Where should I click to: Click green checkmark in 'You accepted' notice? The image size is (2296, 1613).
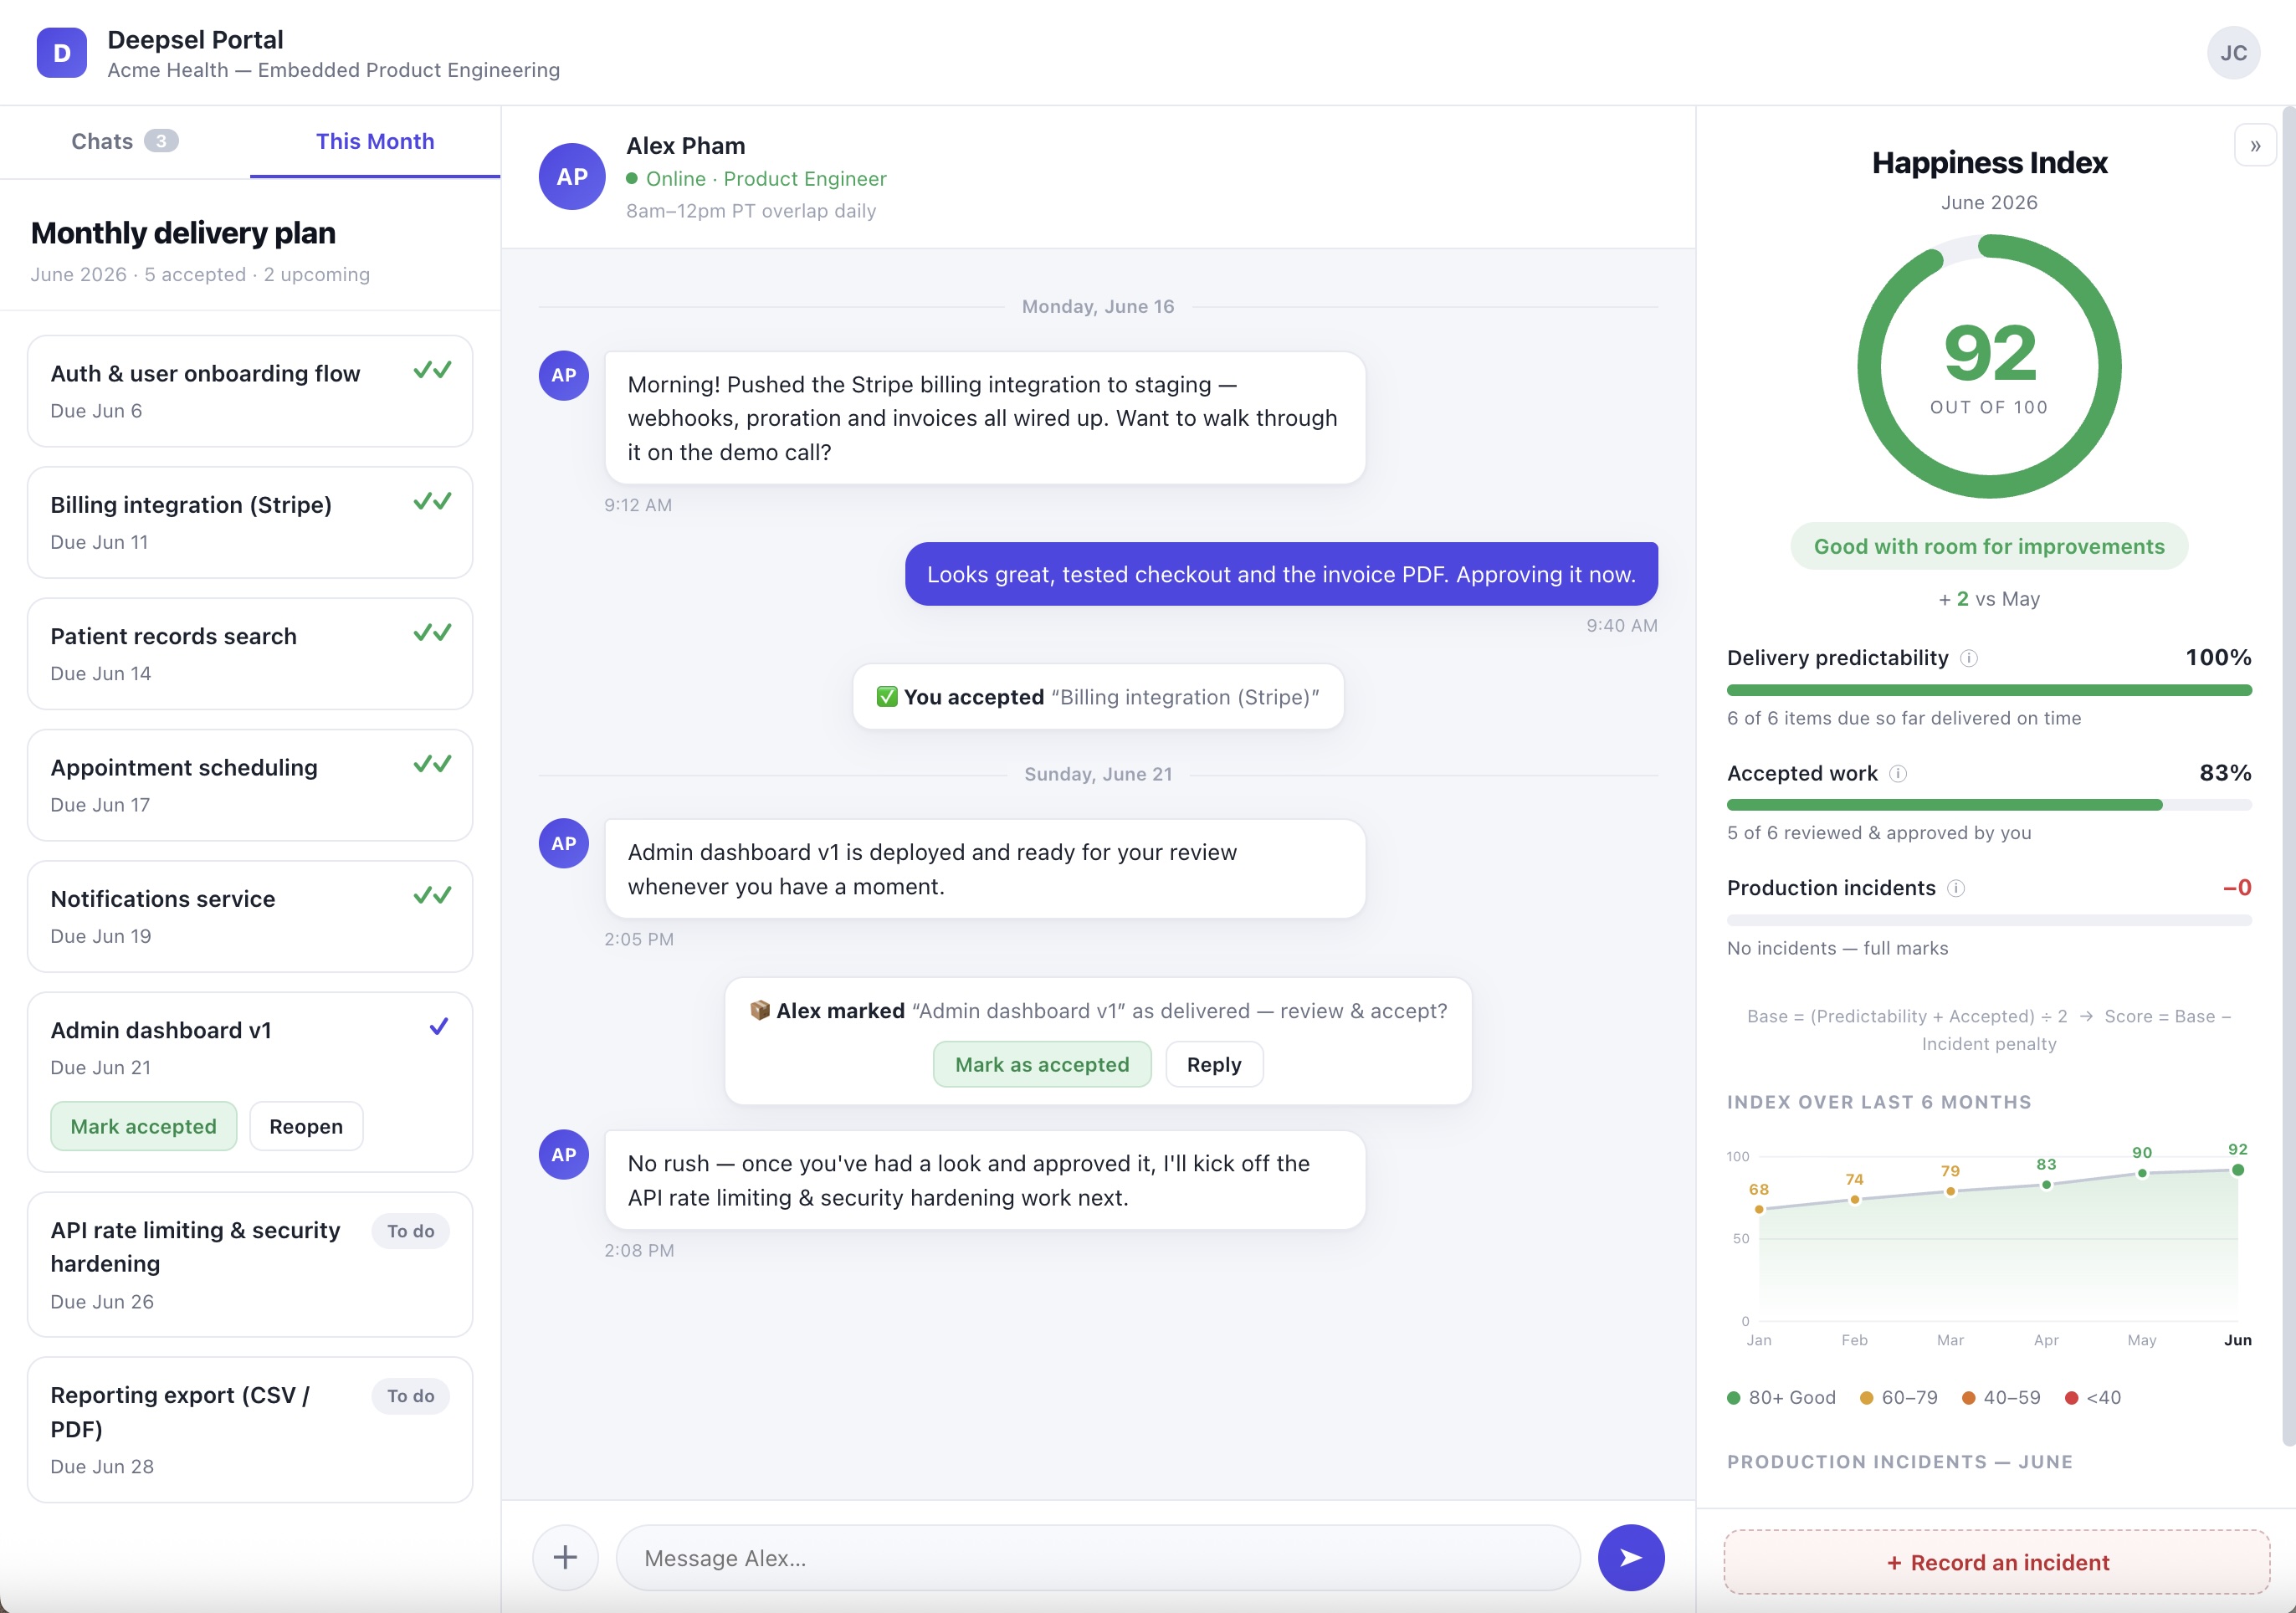pyautogui.click(x=887, y=696)
